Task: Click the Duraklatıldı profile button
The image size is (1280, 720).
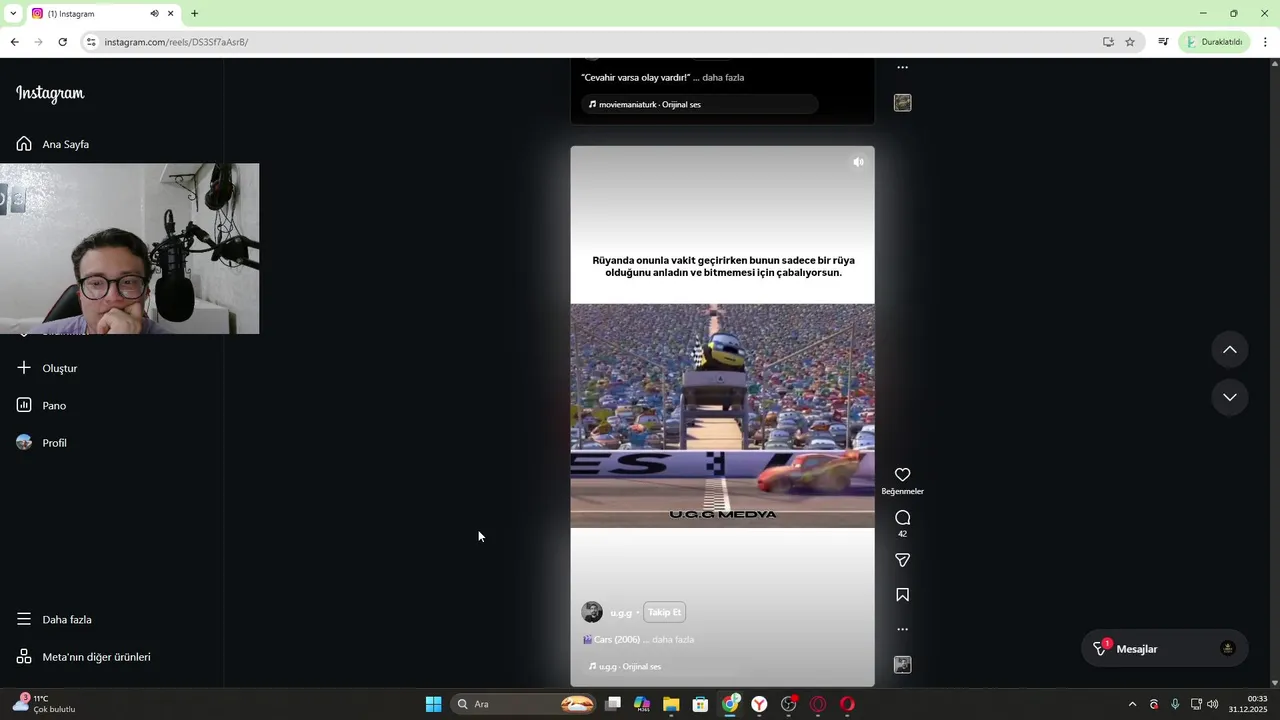Action: (1215, 42)
